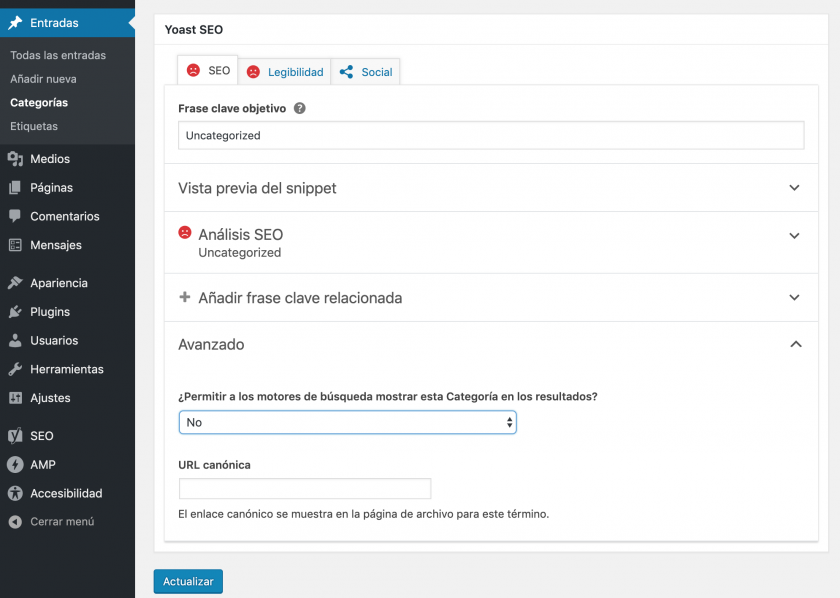Click the AMP lightning icon
Viewport: 840px width, 598px height.
click(x=15, y=465)
